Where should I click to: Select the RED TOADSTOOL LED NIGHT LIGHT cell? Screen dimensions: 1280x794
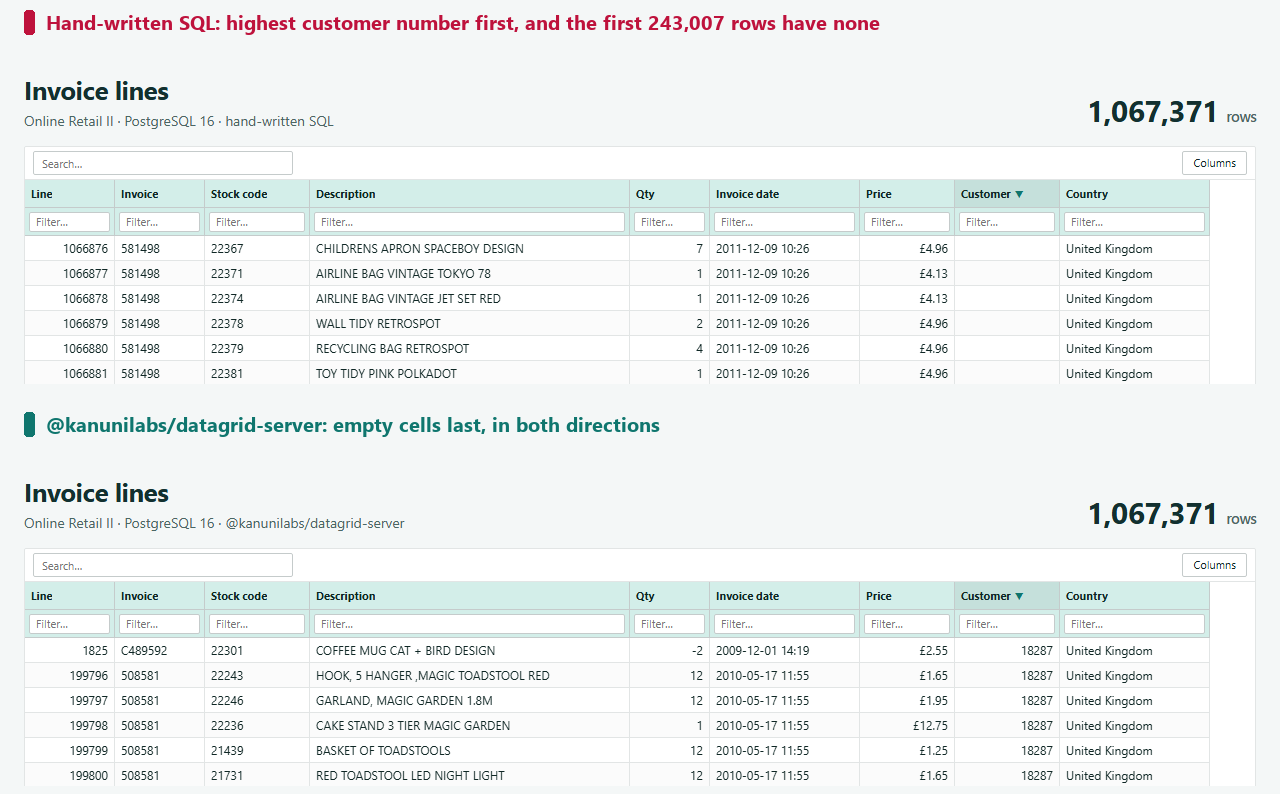point(470,775)
